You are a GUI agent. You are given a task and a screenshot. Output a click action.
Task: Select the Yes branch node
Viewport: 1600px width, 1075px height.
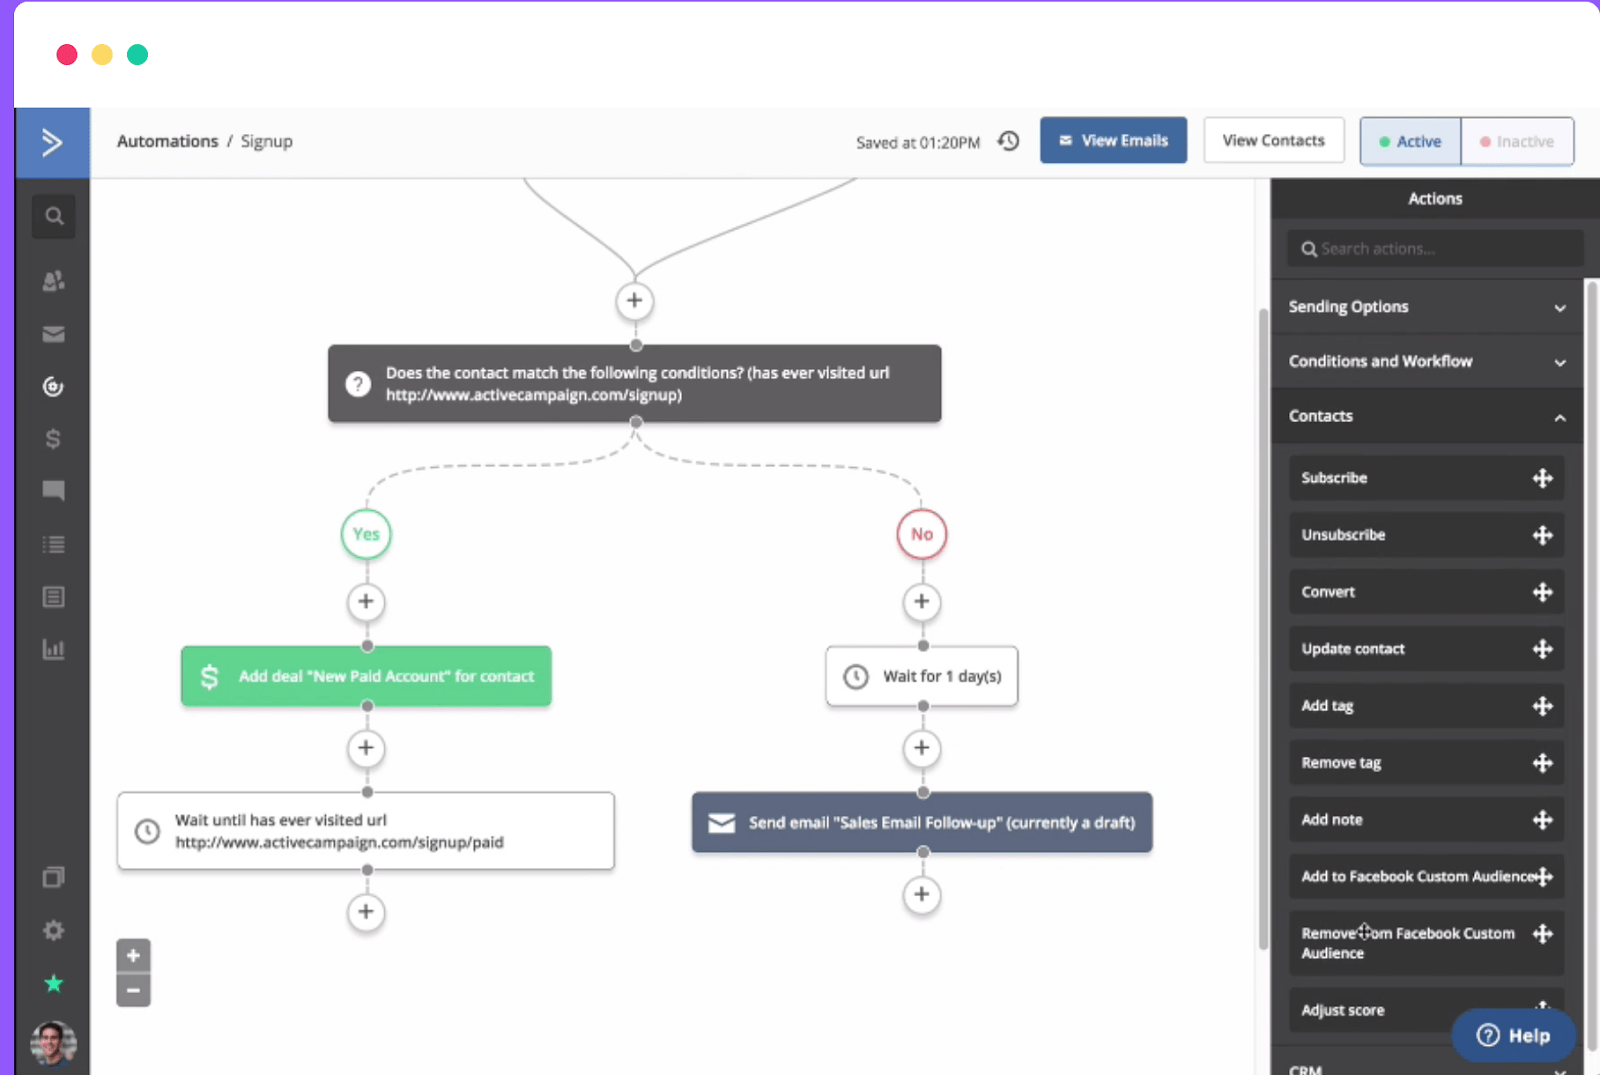[x=366, y=534]
